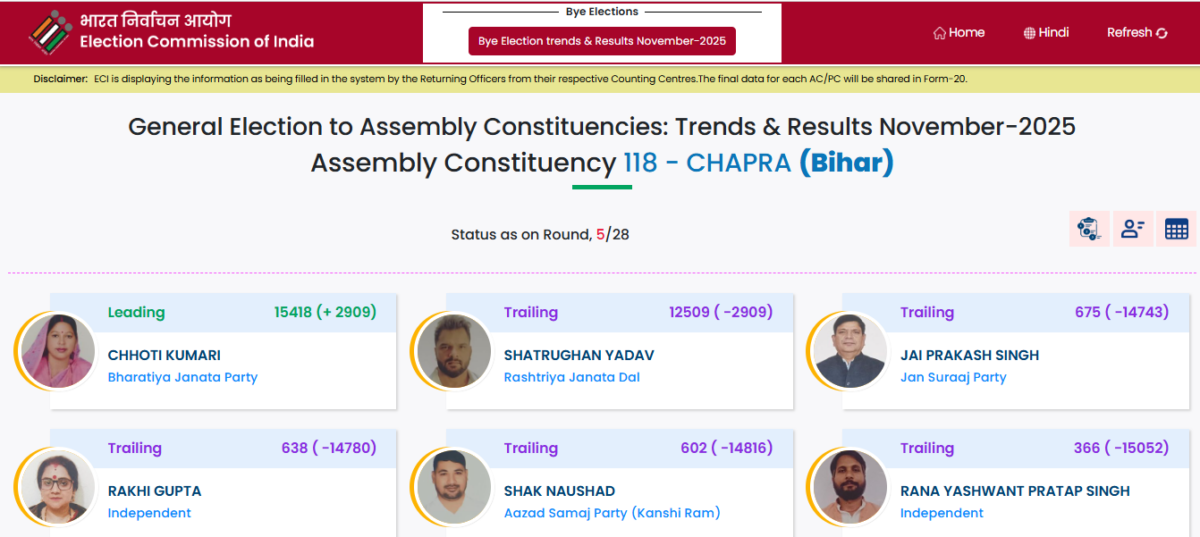Open the round-wise clipboard results icon

coord(1088,229)
